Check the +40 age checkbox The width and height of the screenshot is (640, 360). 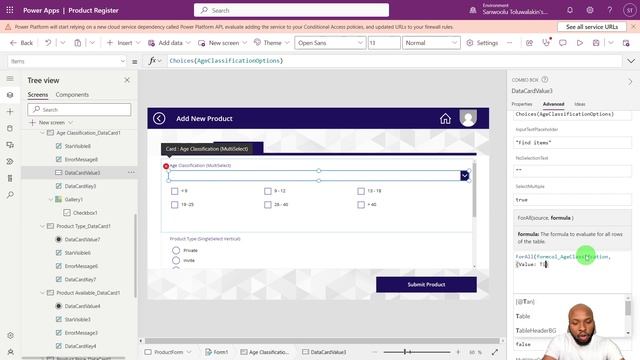(361, 204)
